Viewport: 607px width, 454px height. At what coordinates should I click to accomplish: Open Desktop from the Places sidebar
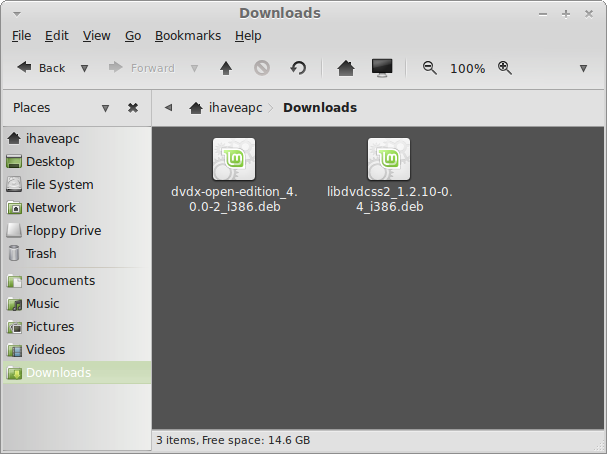(x=77, y=161)
